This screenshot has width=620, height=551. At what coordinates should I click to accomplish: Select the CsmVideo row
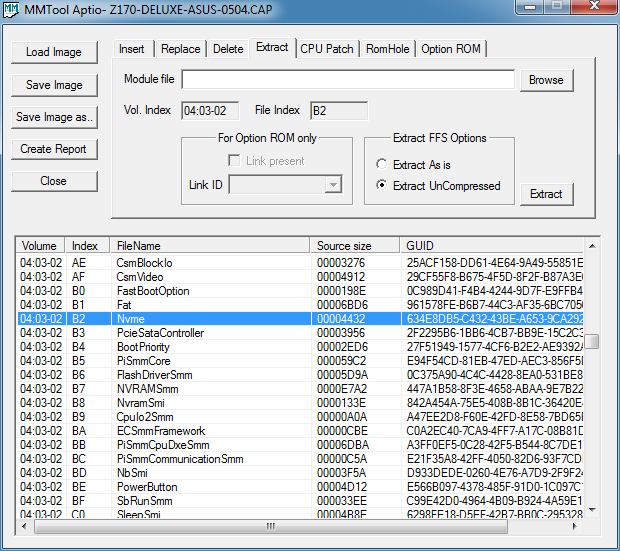[301, 277]
